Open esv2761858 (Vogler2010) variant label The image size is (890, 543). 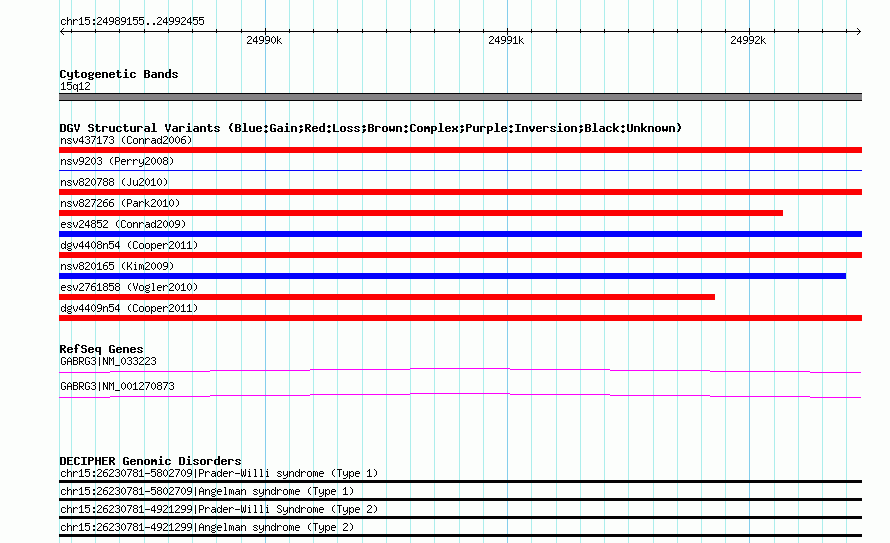tap(129, 287)
